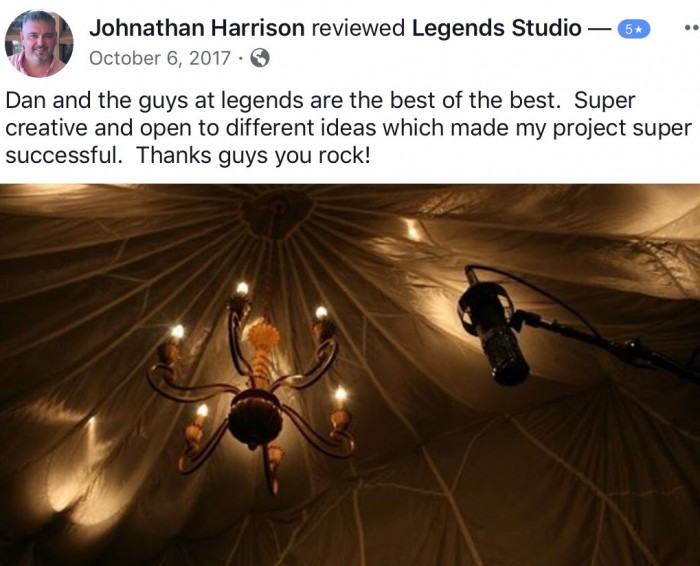Click the word 'reviewed' in the post header
Screen dimensions: 700x566
click(358, 28)
